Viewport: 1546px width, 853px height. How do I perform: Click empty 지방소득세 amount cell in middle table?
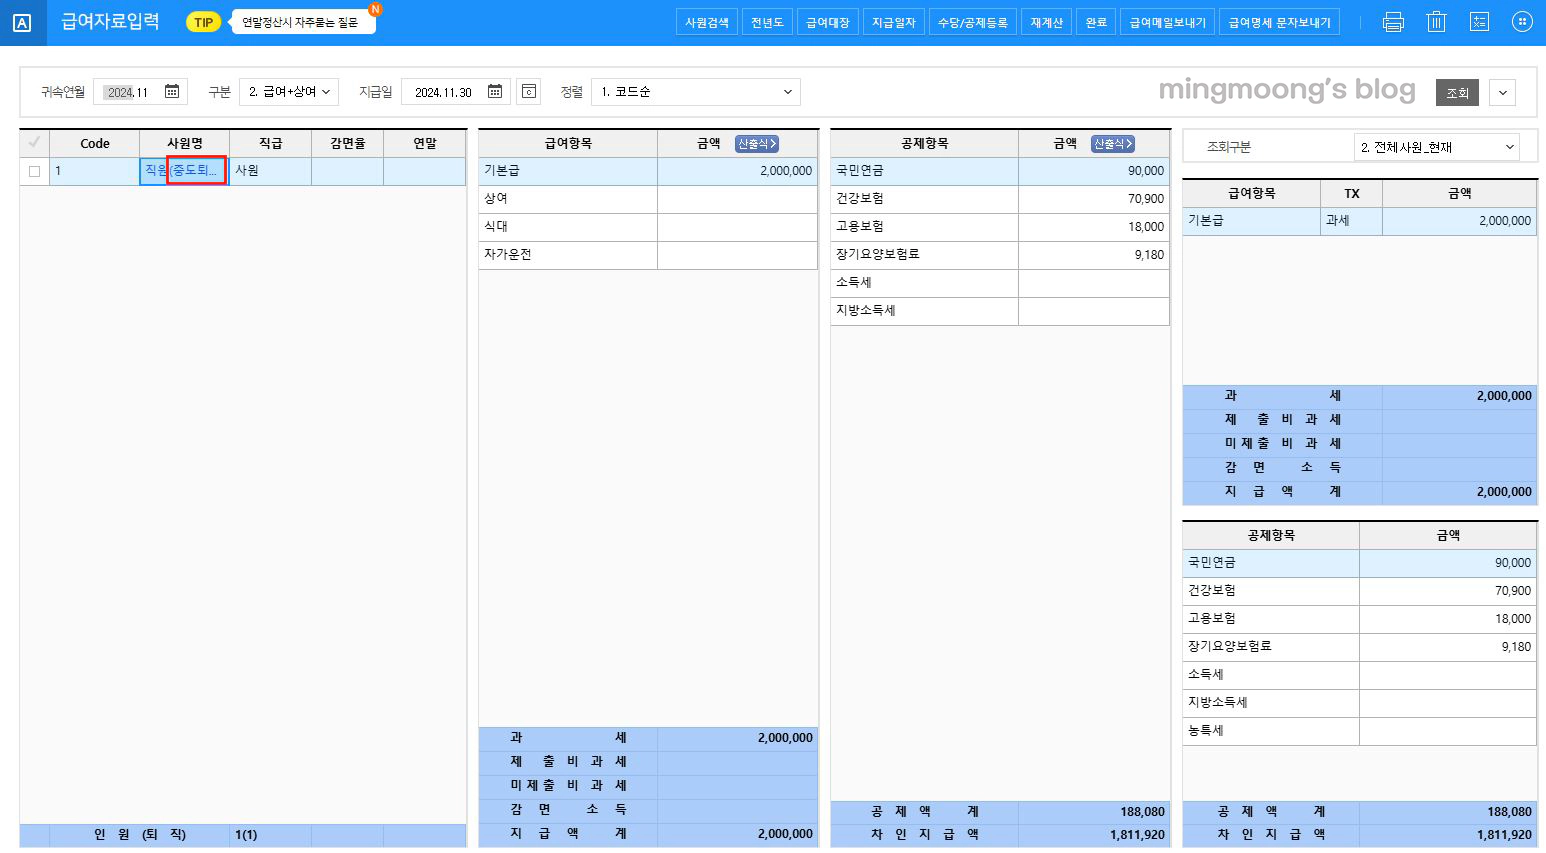1094,311
